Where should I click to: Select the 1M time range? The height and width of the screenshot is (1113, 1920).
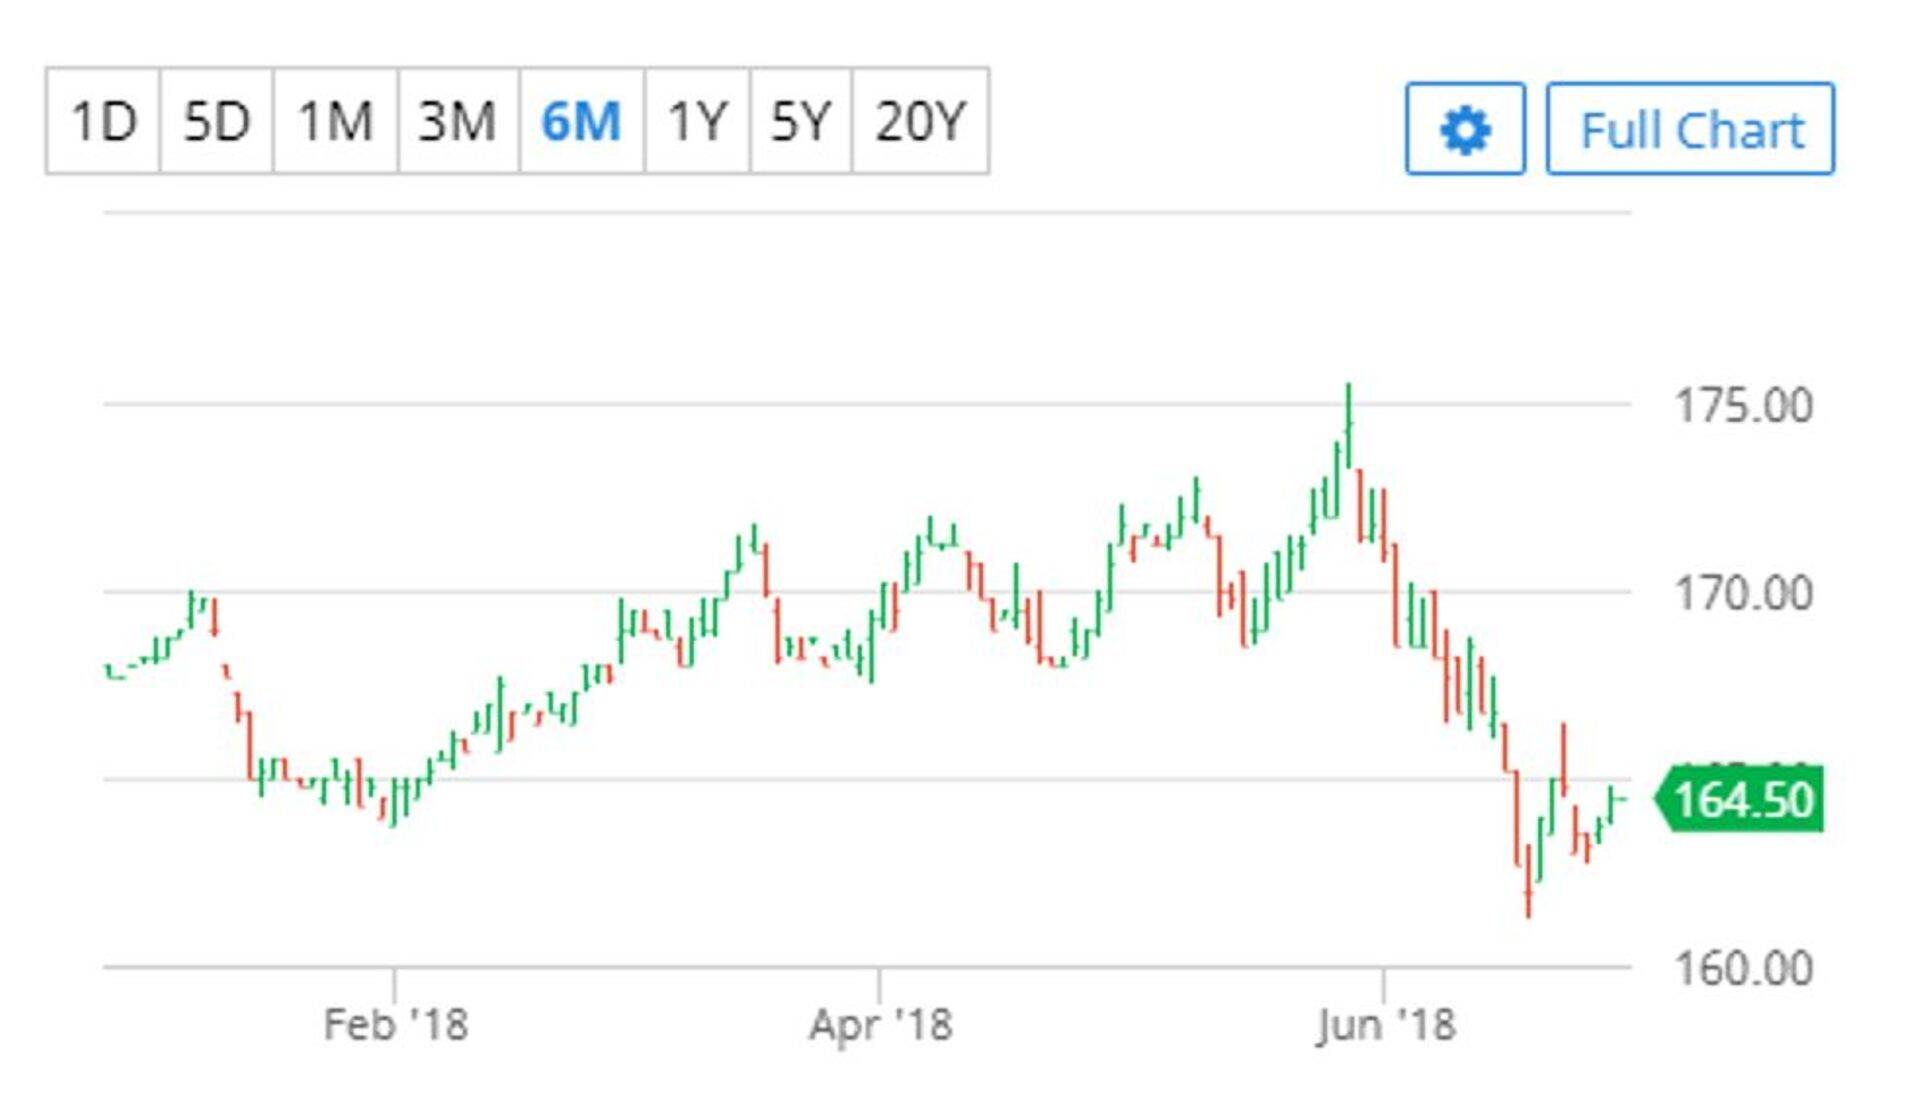pyautogui.click(x=335, y=122)
